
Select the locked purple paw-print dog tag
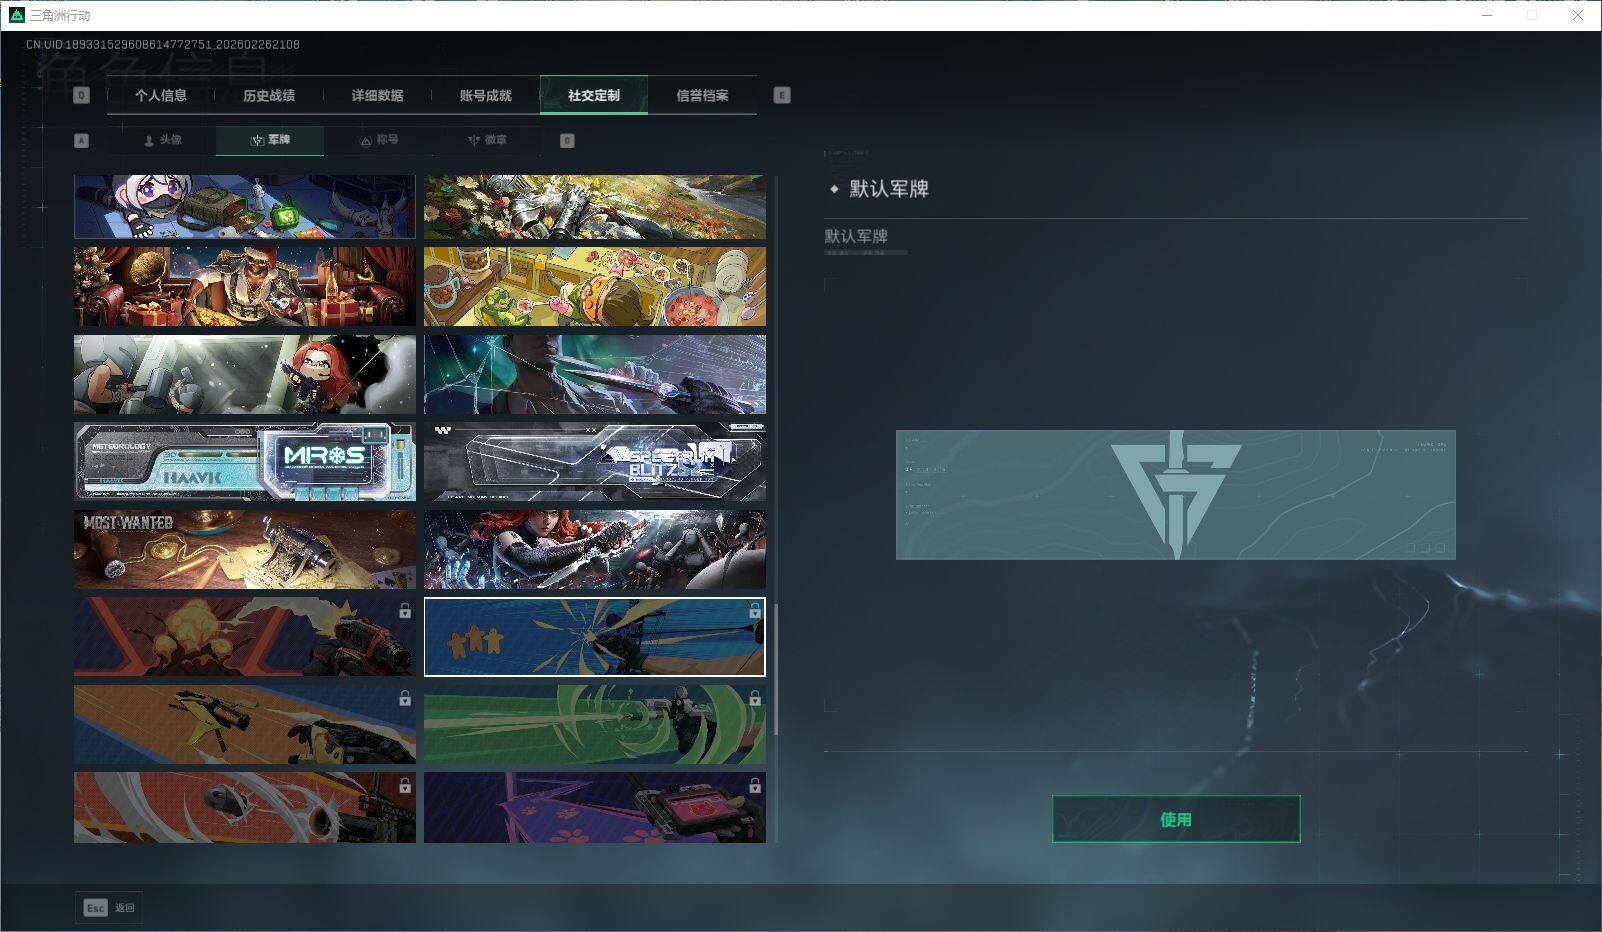coord(595,807)
